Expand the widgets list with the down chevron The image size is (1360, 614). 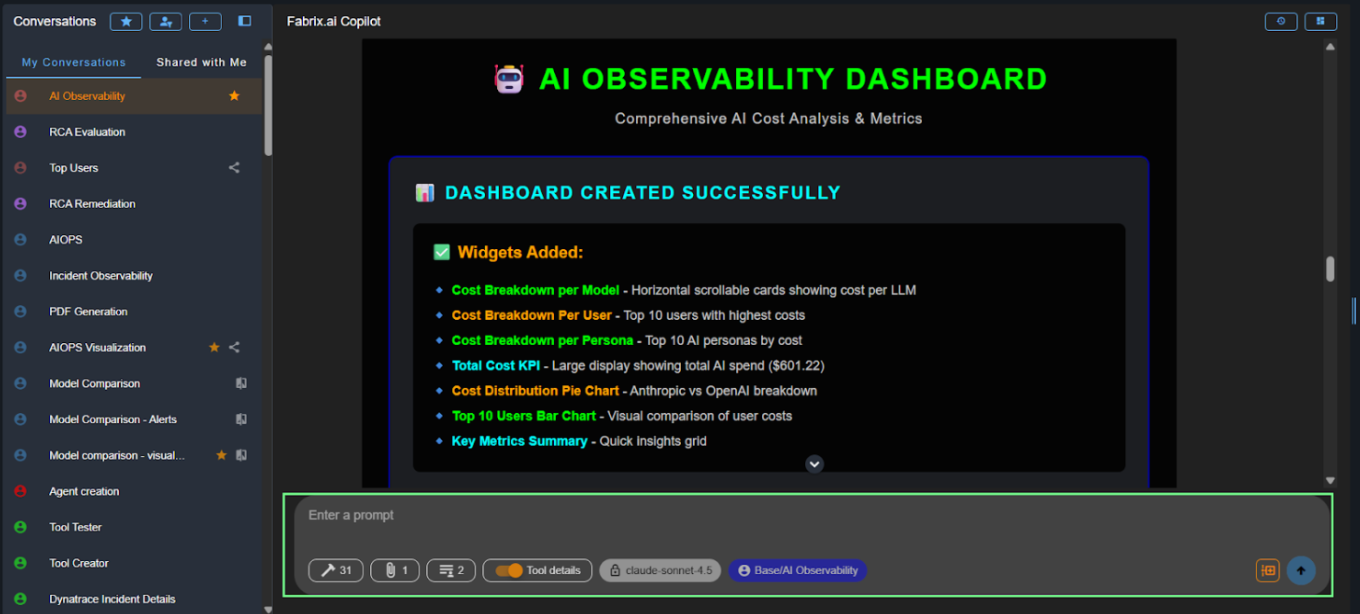[x=814, y=464]
